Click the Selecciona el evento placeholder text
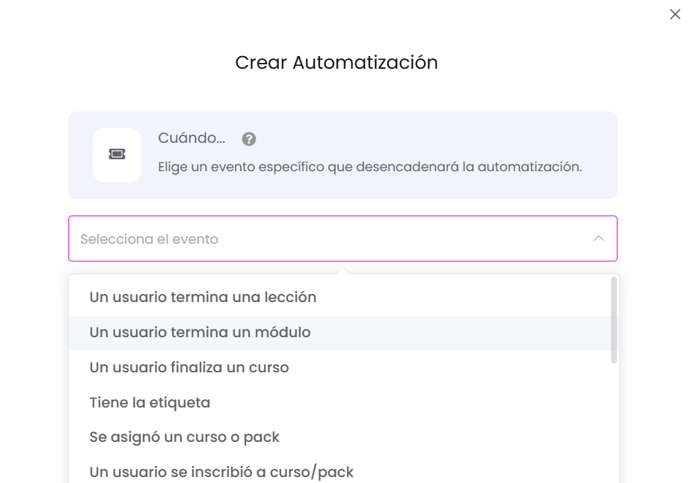 pyautogui.click(x=149, y=239)
